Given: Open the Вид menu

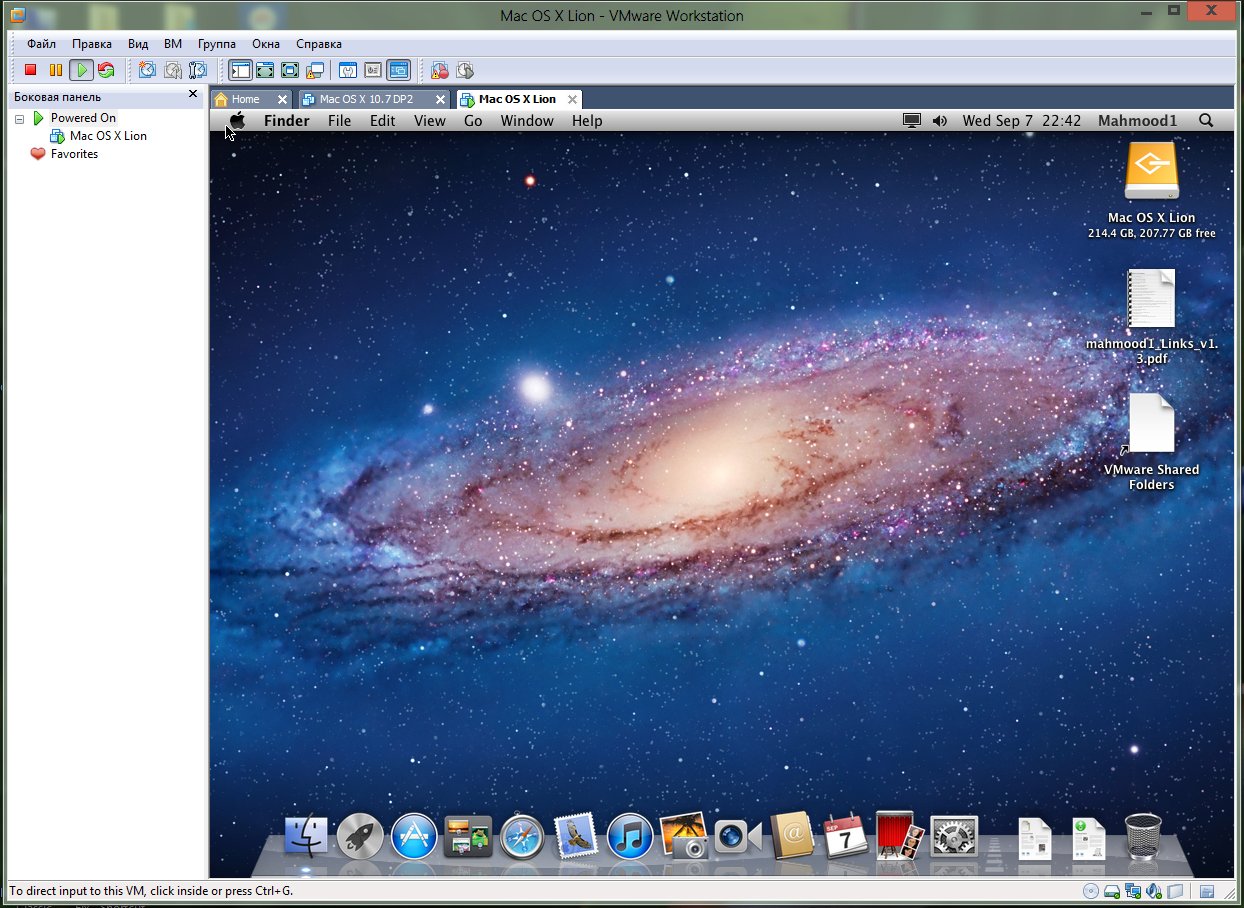Looking at the screenshot, I should [x=138, y=44].
